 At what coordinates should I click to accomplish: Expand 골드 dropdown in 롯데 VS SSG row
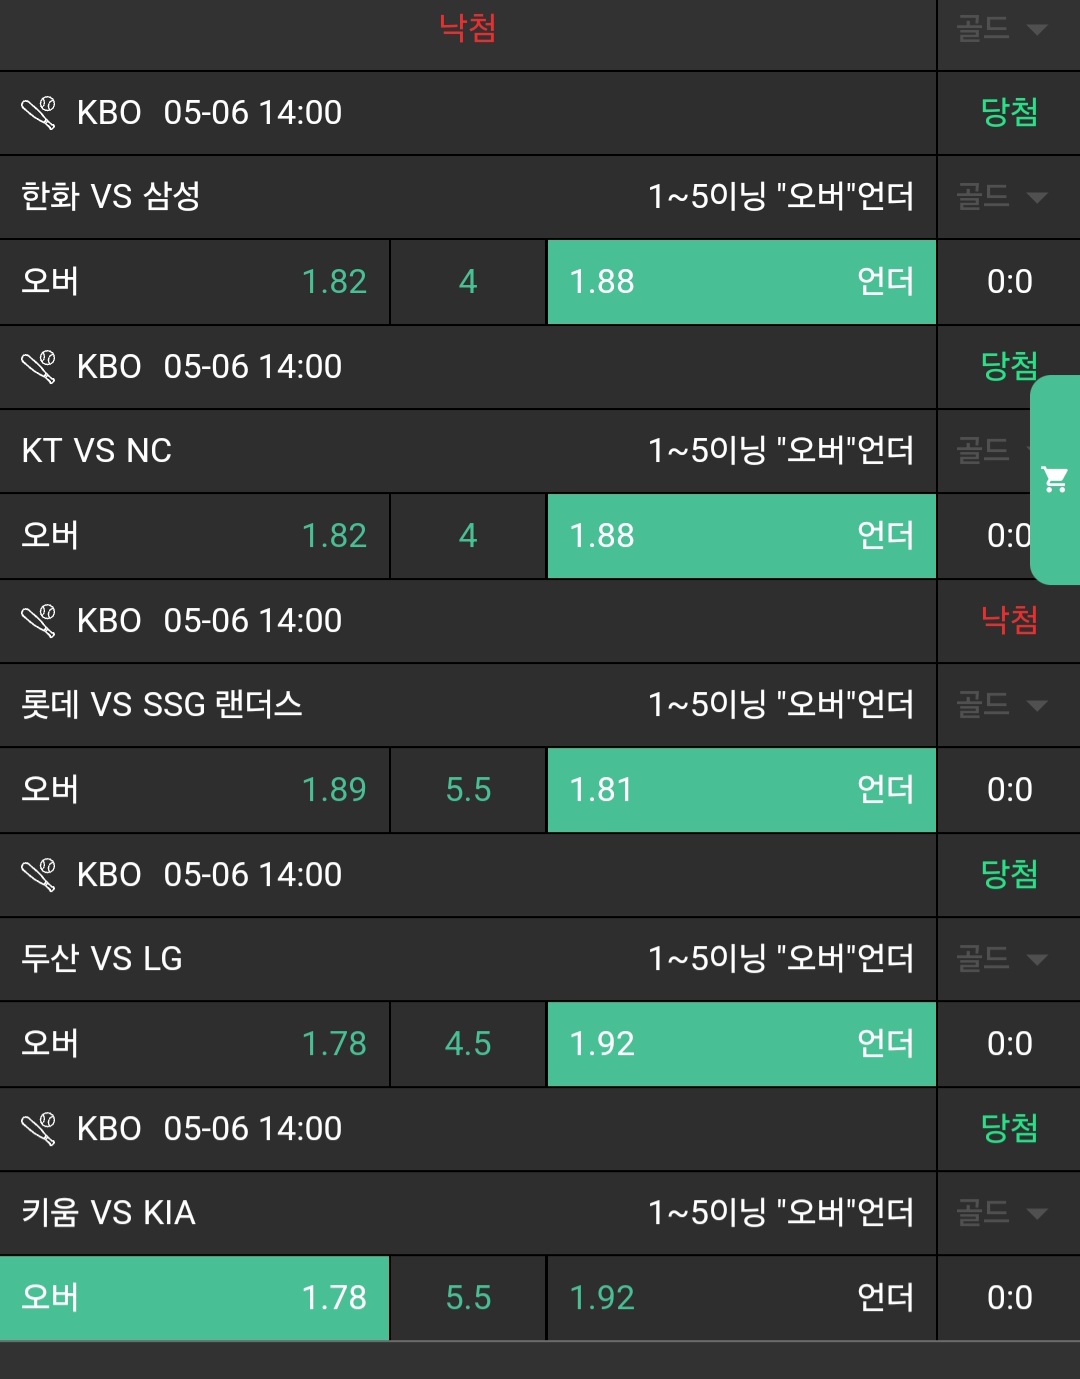[1002, 705]
